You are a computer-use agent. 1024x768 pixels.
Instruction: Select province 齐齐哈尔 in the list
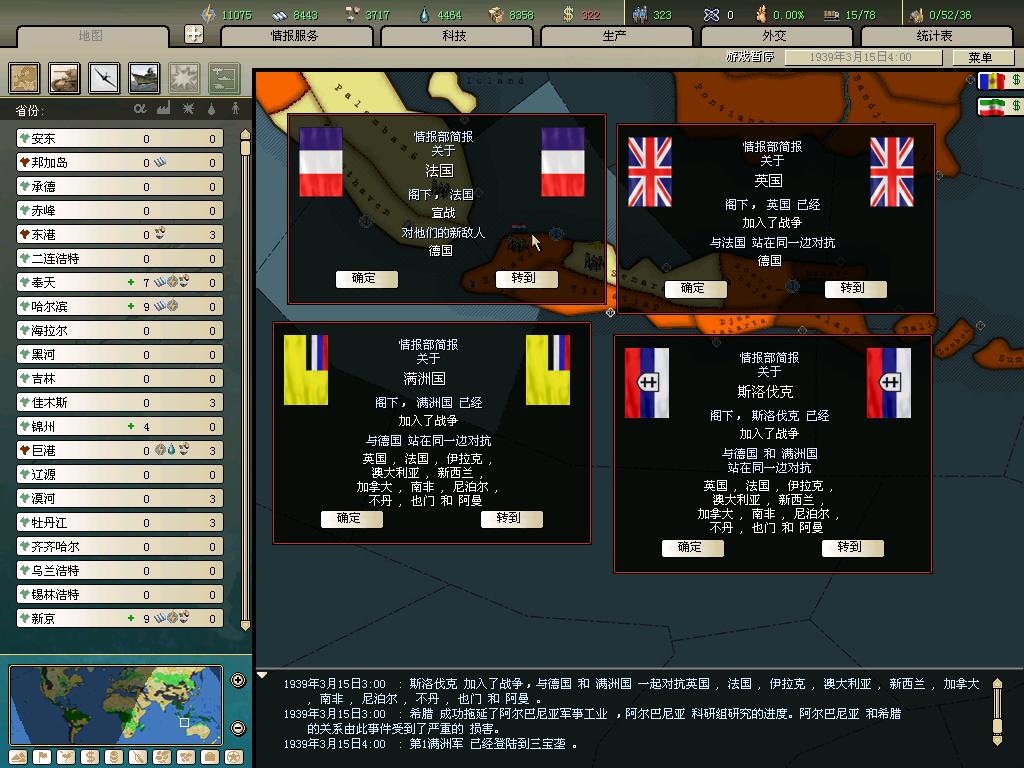[120, 547]
